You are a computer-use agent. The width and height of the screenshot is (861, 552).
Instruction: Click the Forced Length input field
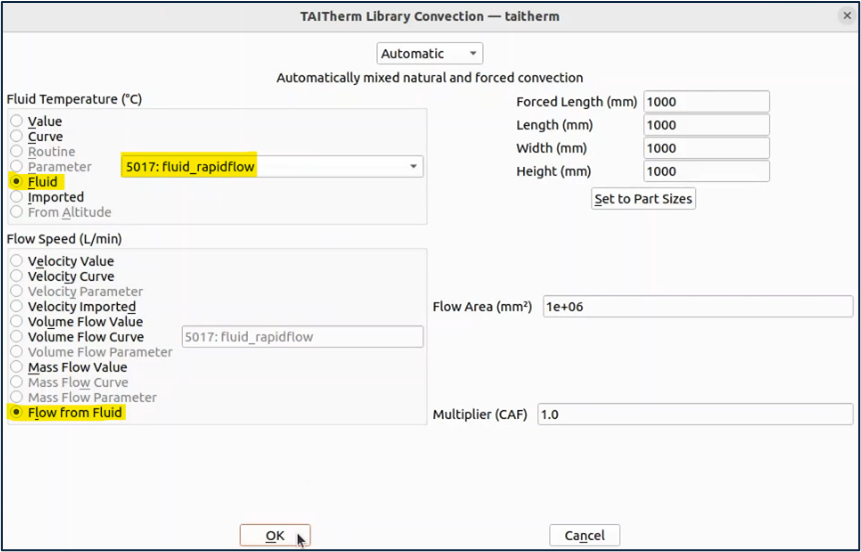[706, 102]
